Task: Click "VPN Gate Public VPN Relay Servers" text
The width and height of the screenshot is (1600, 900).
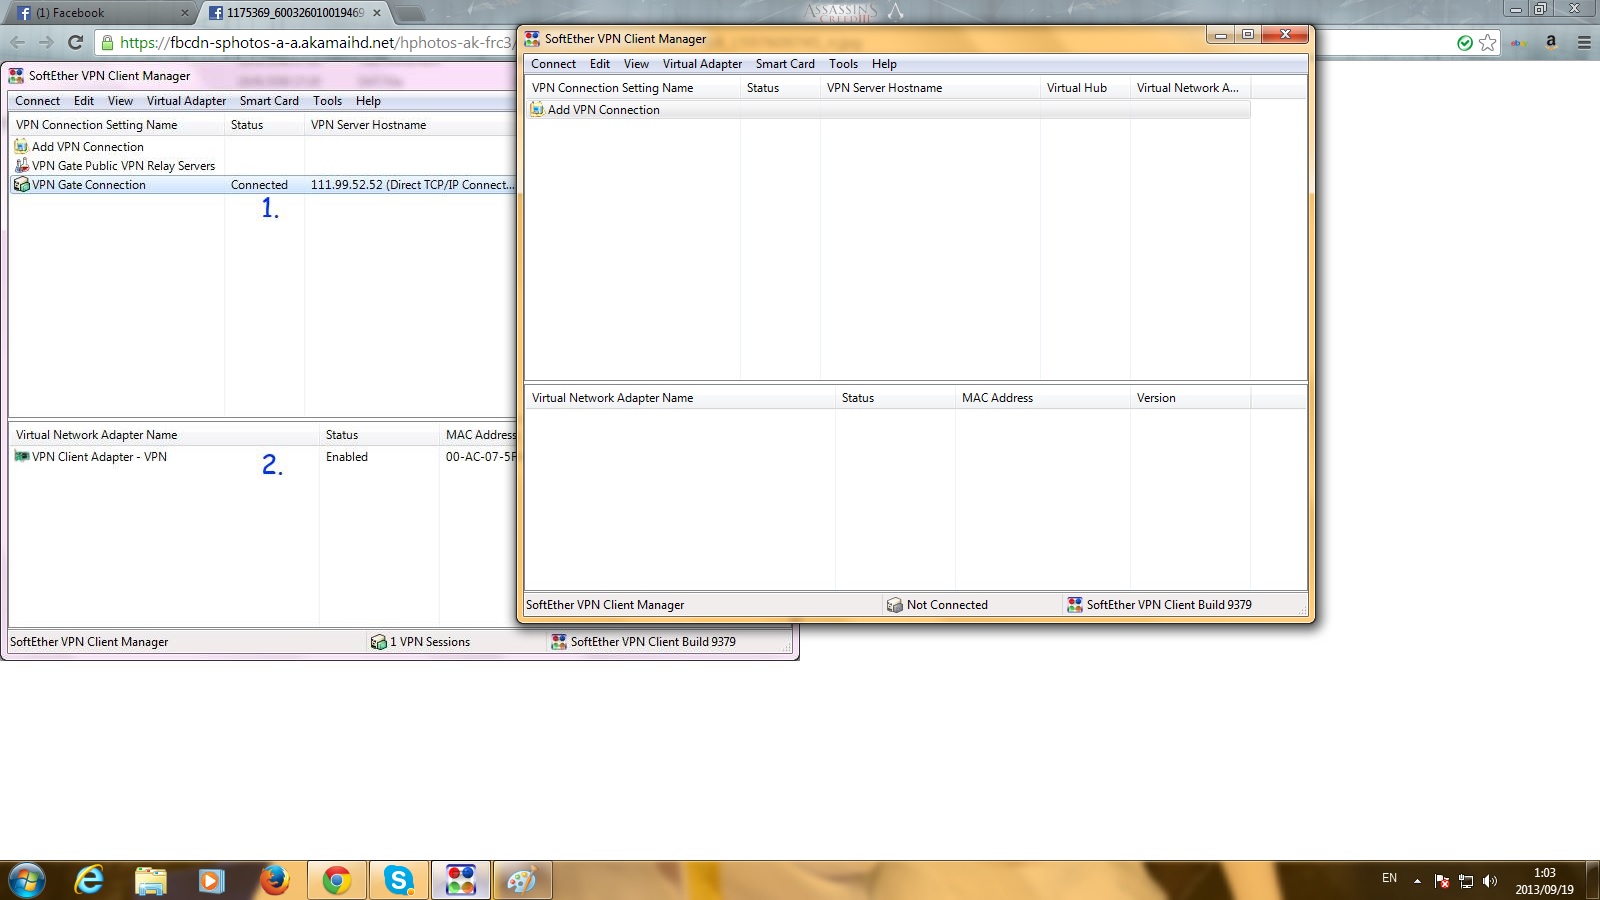Action: pyautogui.click(x=123, y=166)
